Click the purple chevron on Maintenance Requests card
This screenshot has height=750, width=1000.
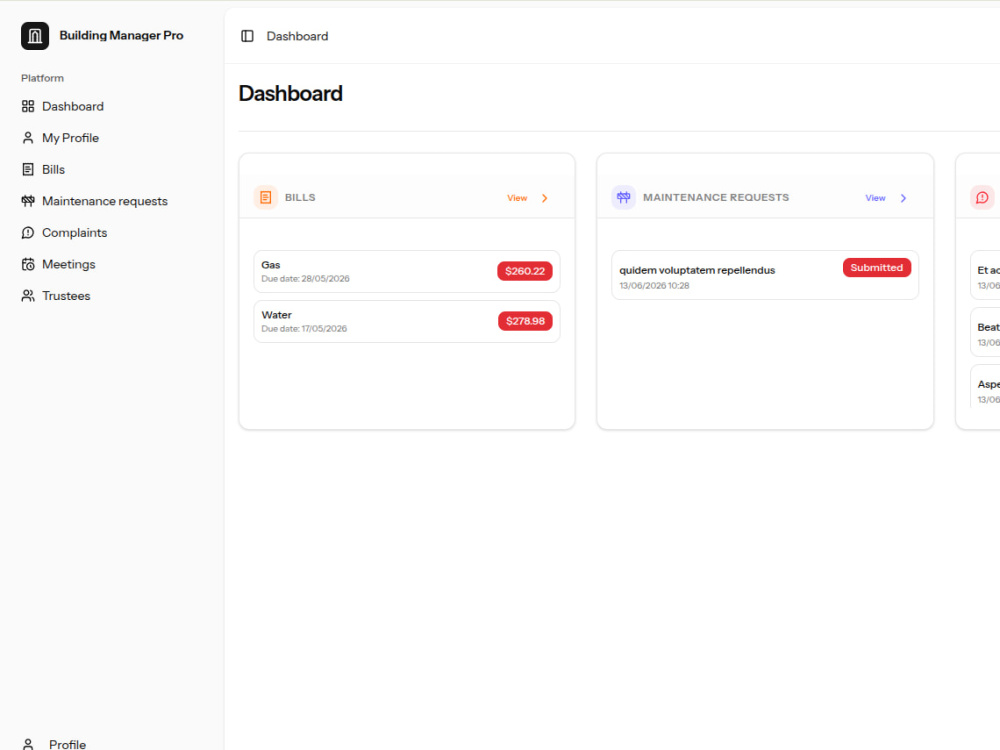(x=903, y=198)
